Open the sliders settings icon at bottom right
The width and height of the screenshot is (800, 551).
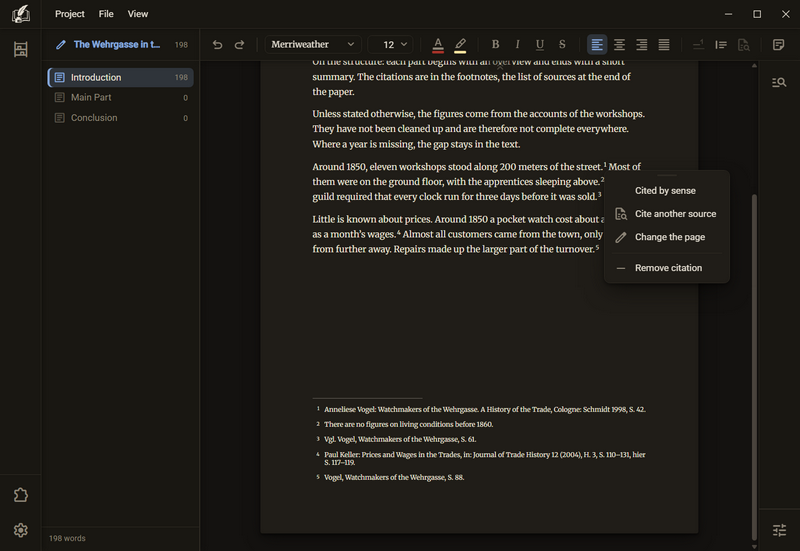click(779, 530)
